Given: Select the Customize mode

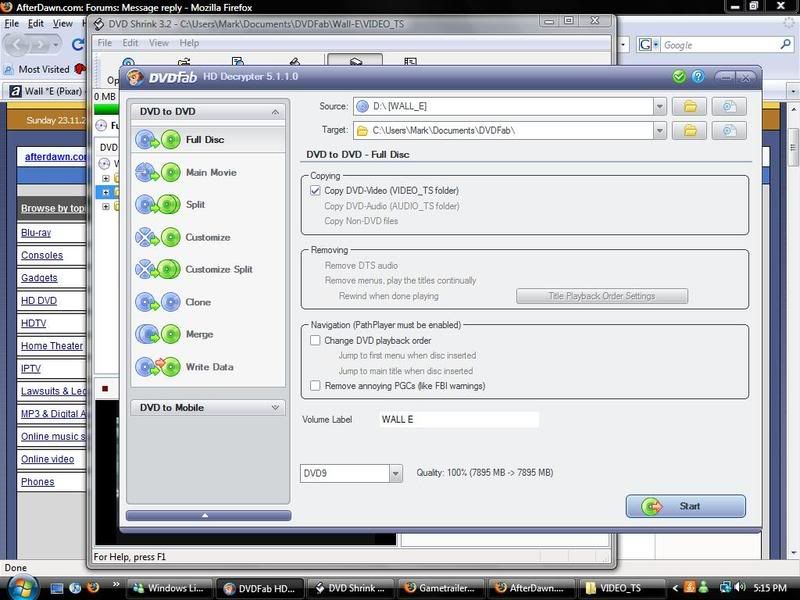Looking at the screenshot, I should [208, 237].
